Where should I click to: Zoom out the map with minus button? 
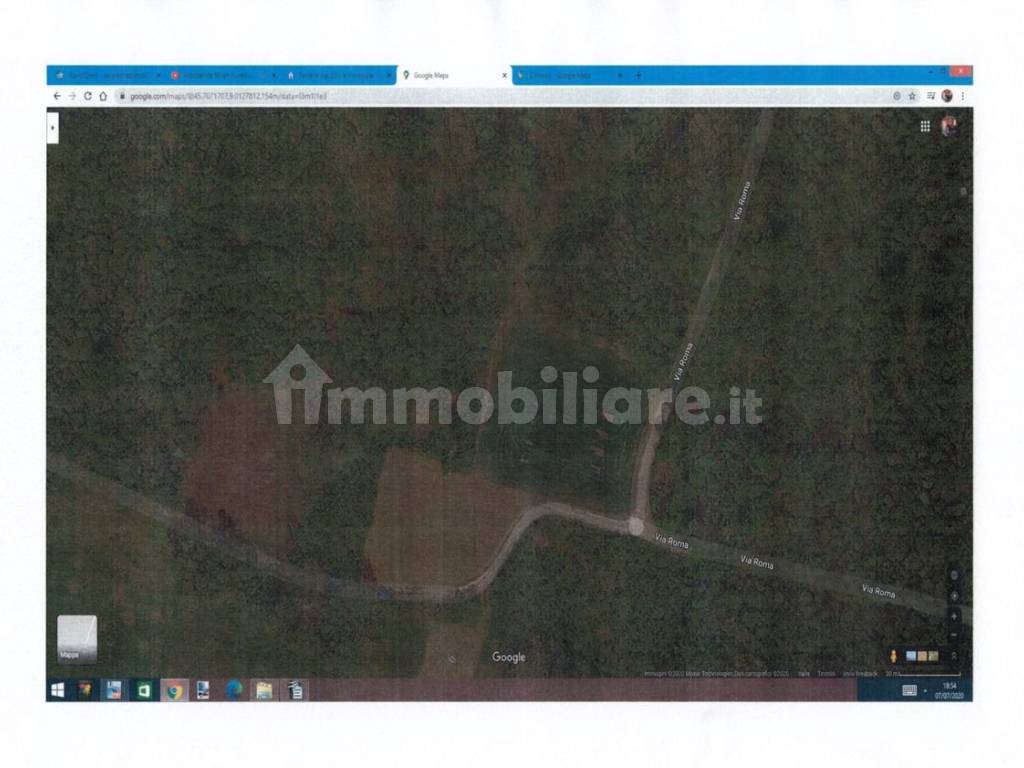point(954,634)
